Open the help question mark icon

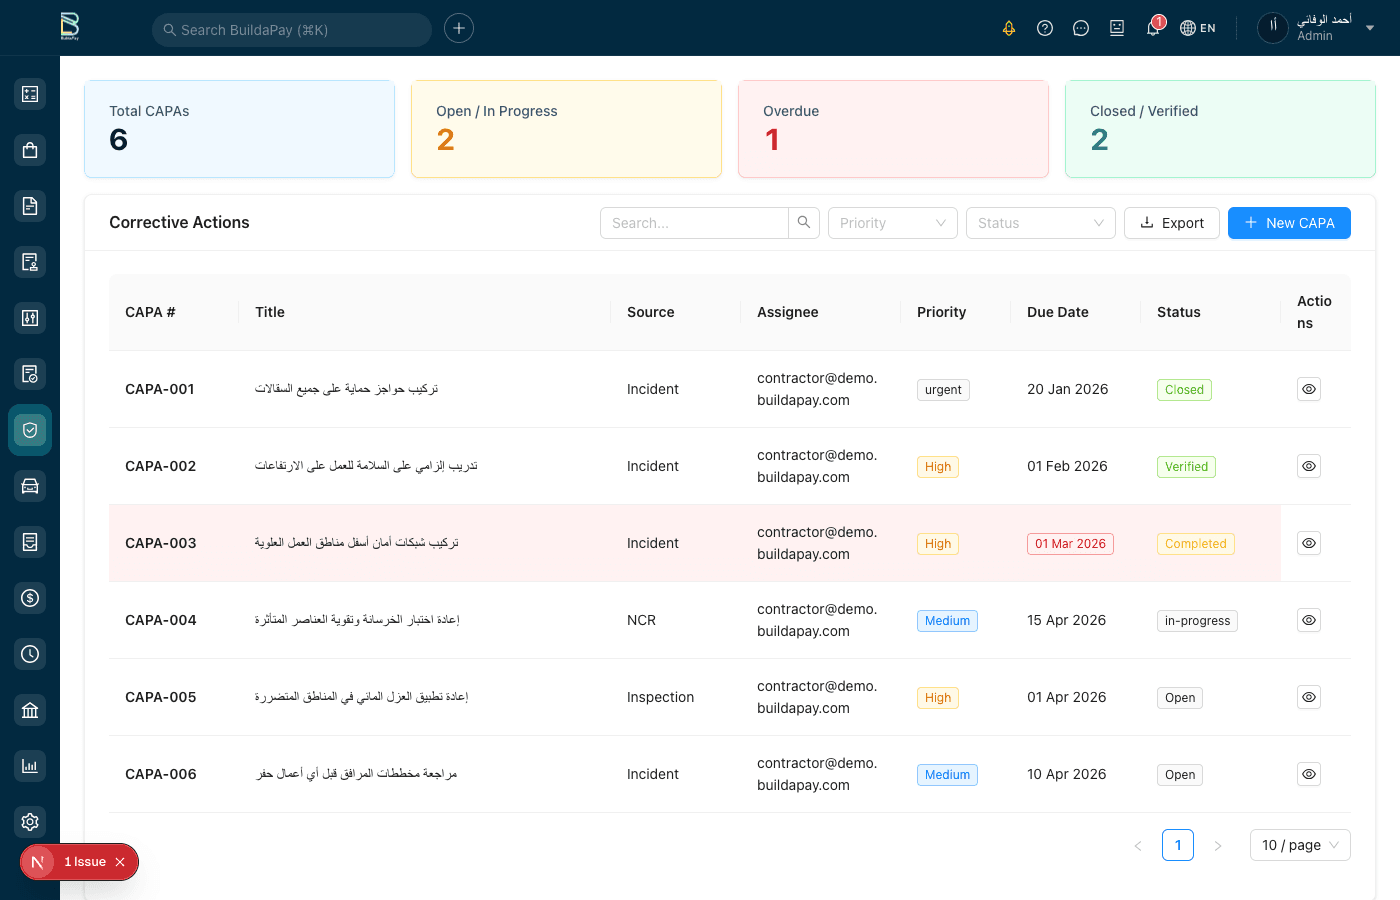[1045, 28]
